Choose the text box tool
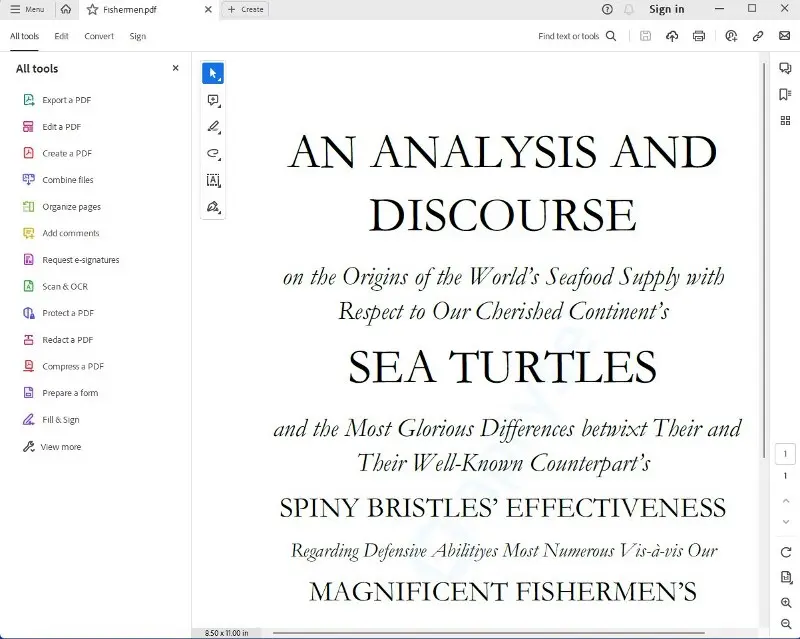The height and width of the screenshot is (639, 800). coord(213,180)
